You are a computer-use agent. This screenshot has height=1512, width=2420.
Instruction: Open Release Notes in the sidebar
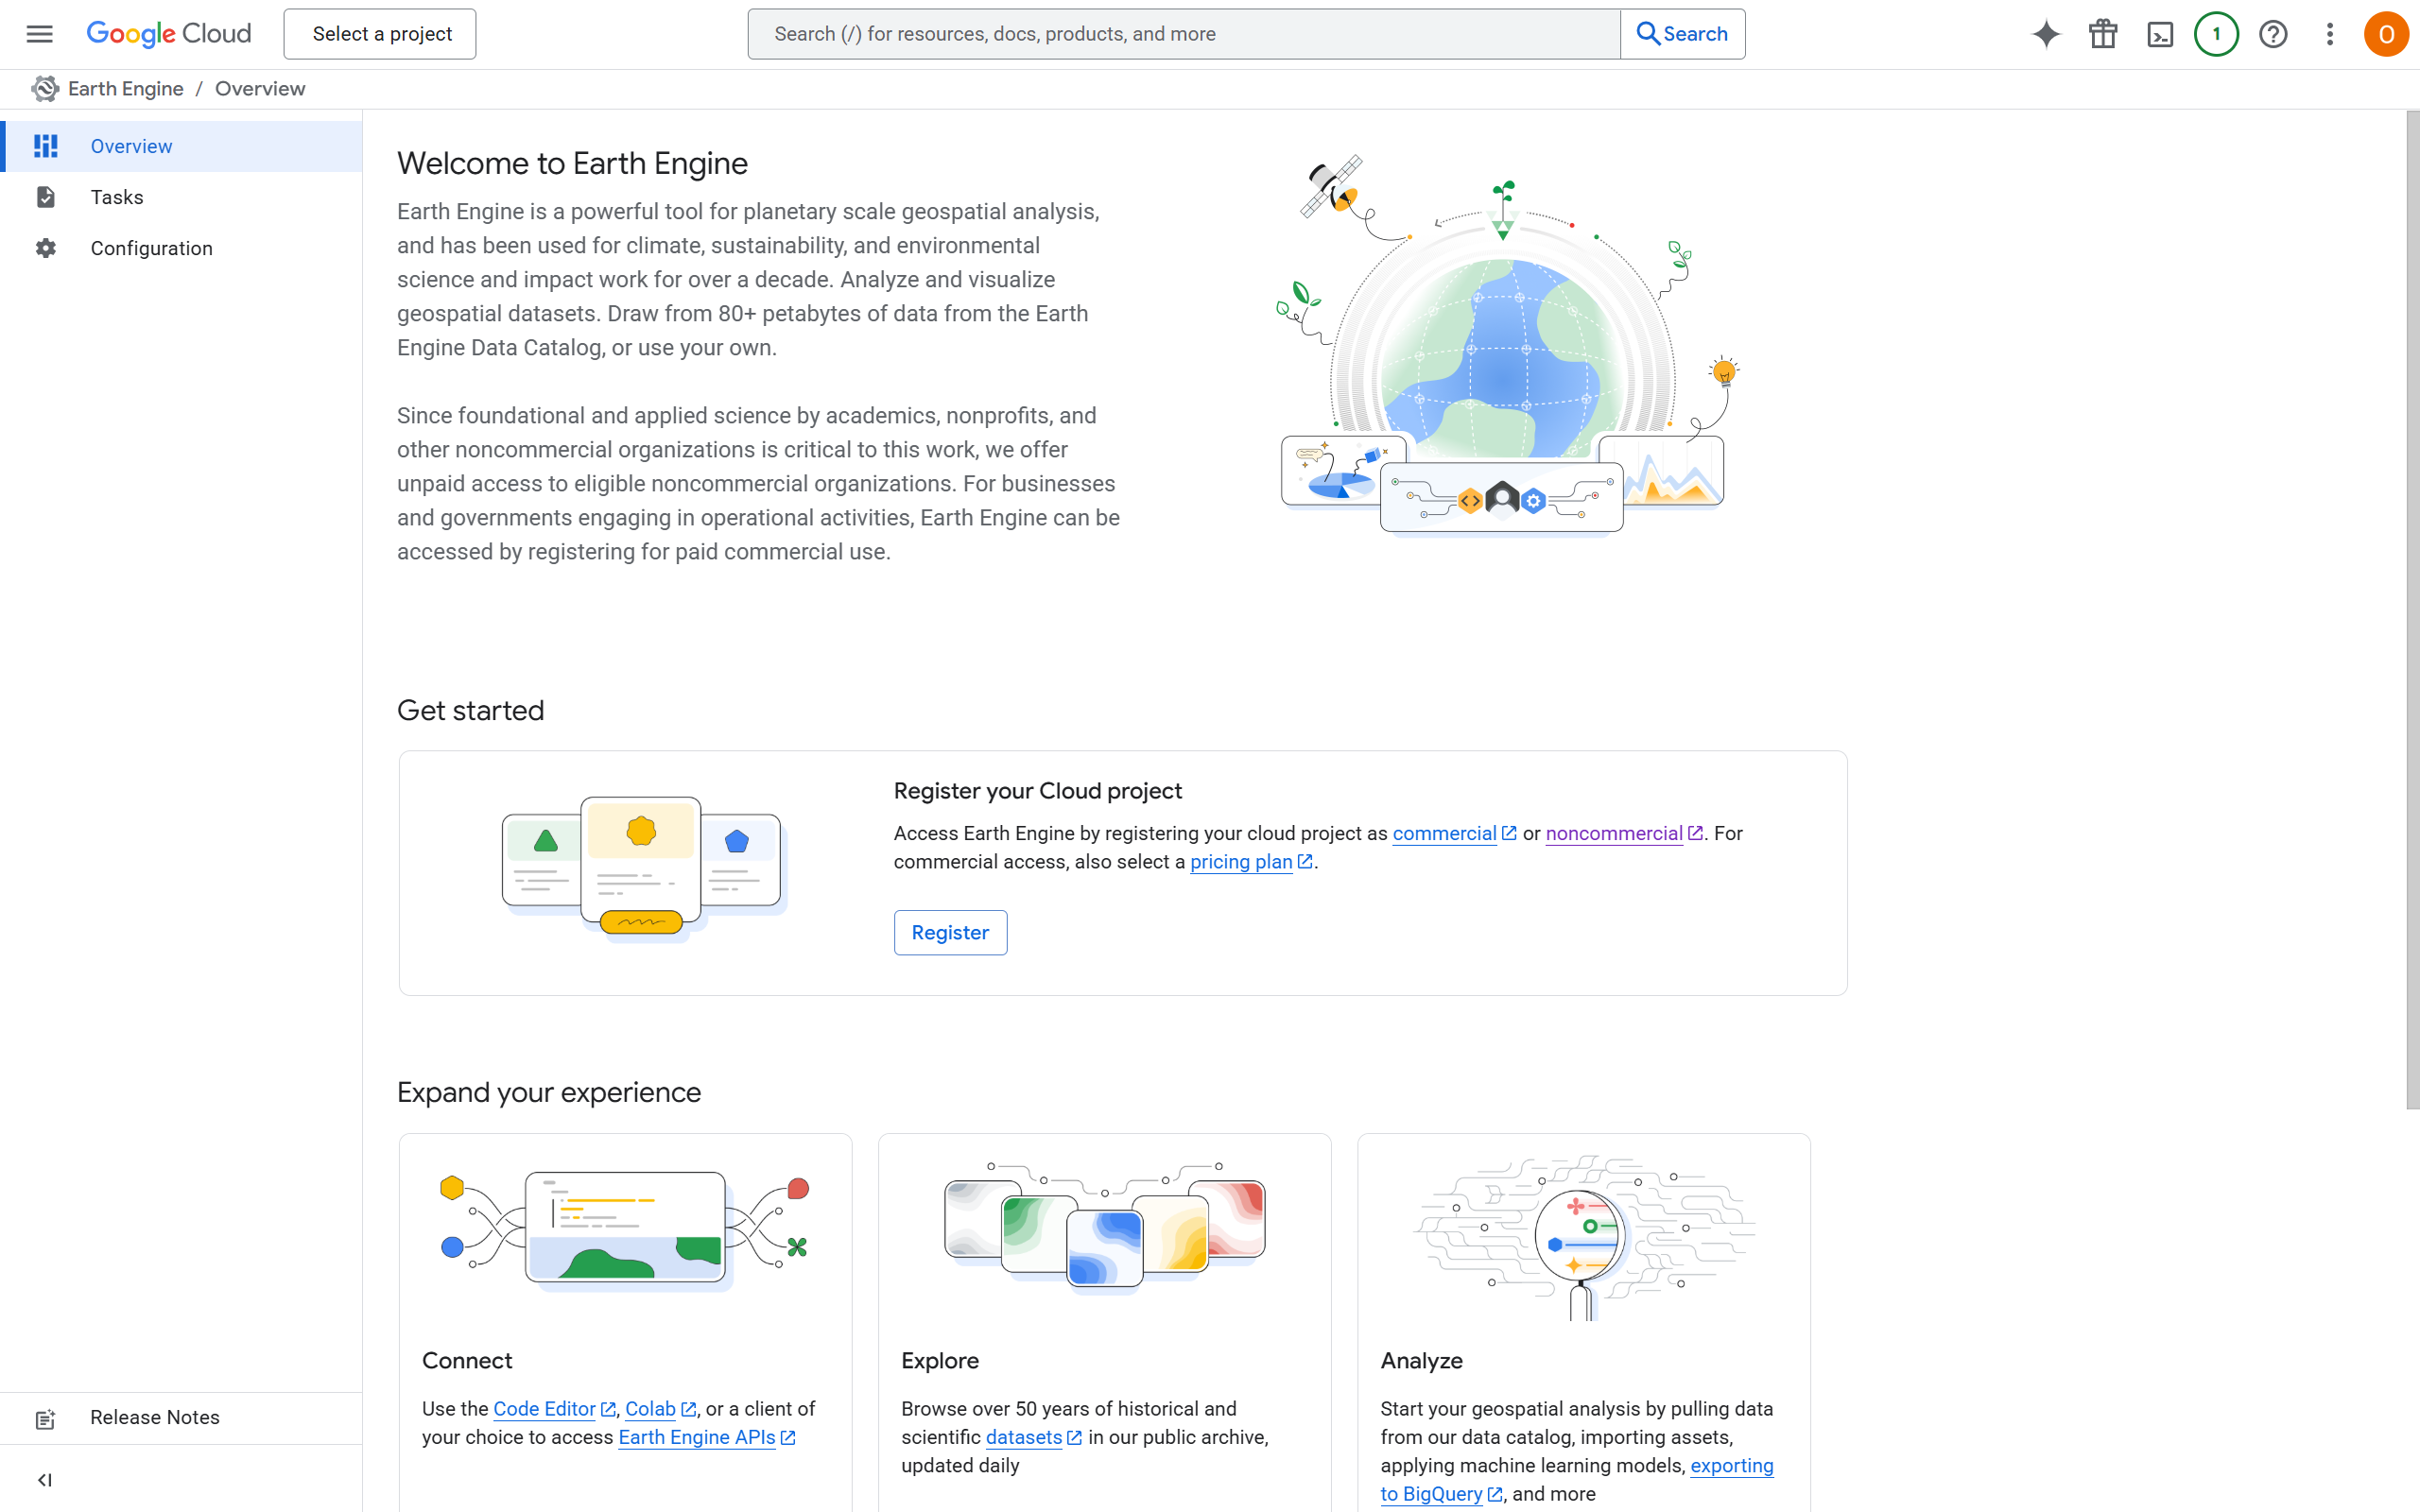(x=154, y=1417)
